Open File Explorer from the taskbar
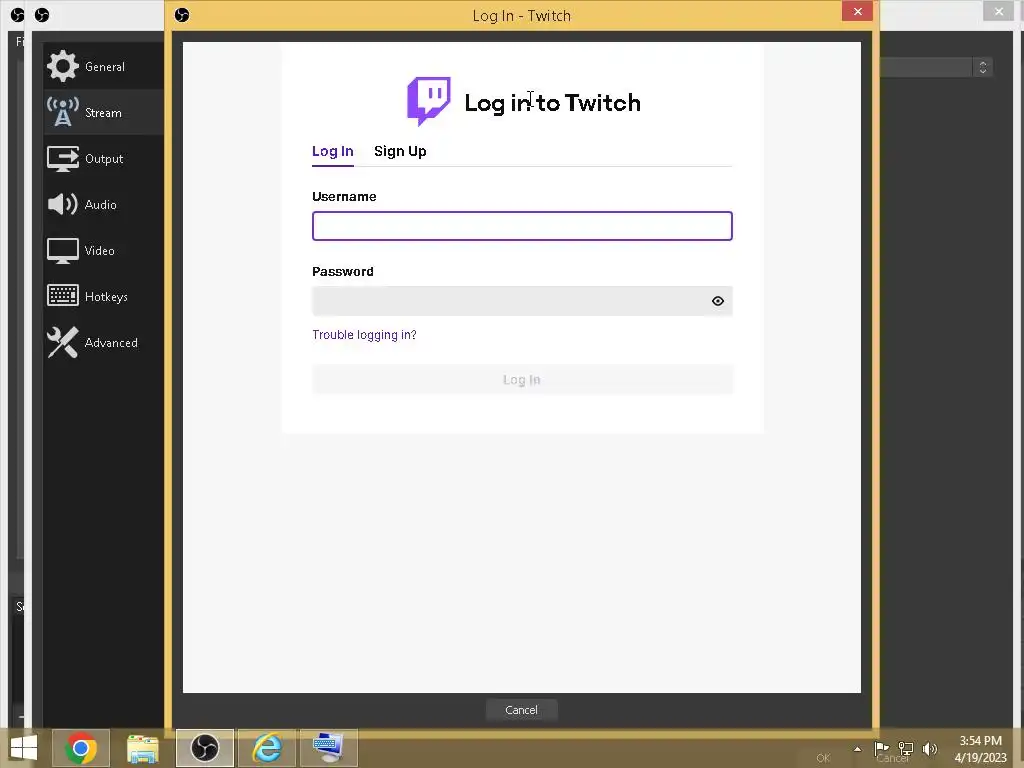The height and width of the screenshot is (768, 1024). click(x=142, y=748)
